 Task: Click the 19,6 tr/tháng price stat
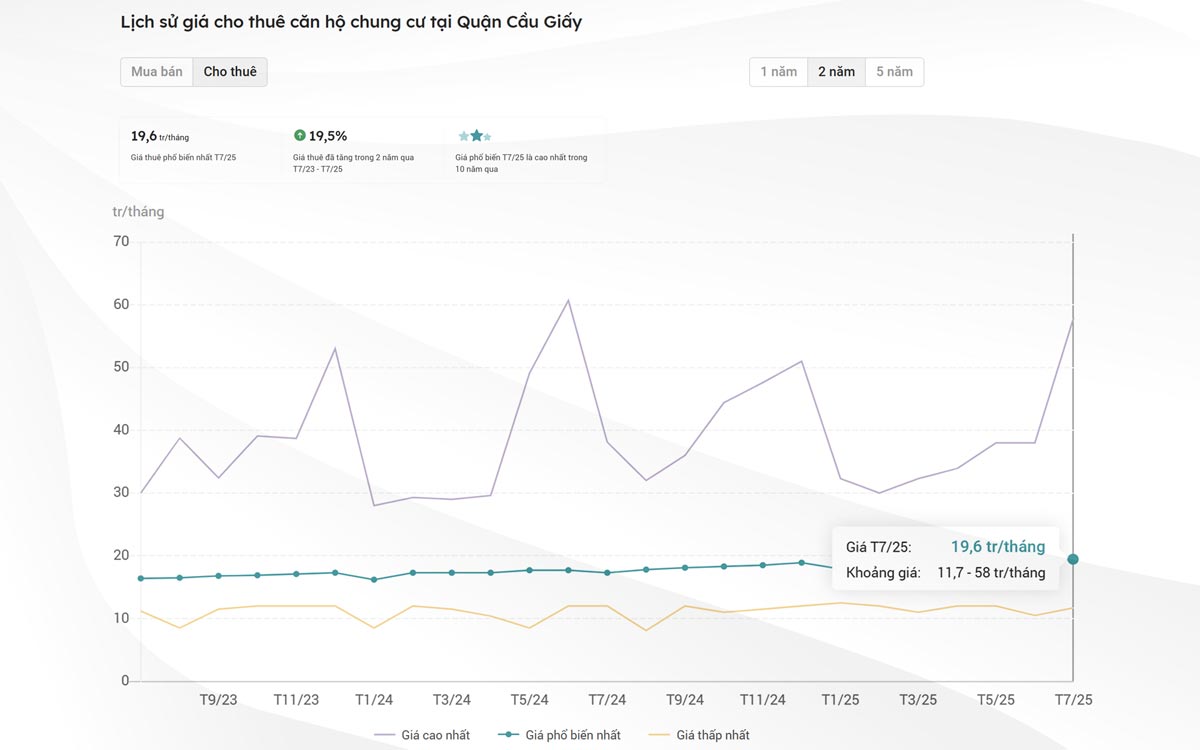160,136
